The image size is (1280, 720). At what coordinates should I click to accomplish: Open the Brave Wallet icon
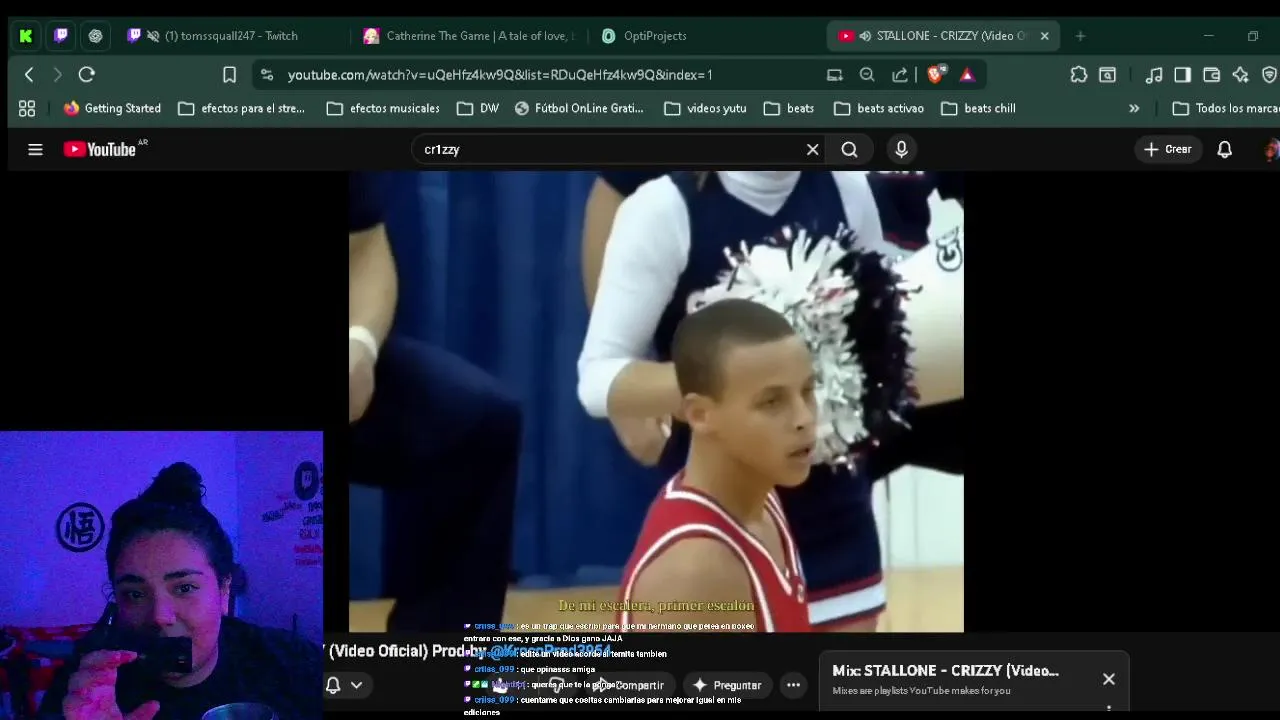pyautogui.click(x=1211, y=75)
